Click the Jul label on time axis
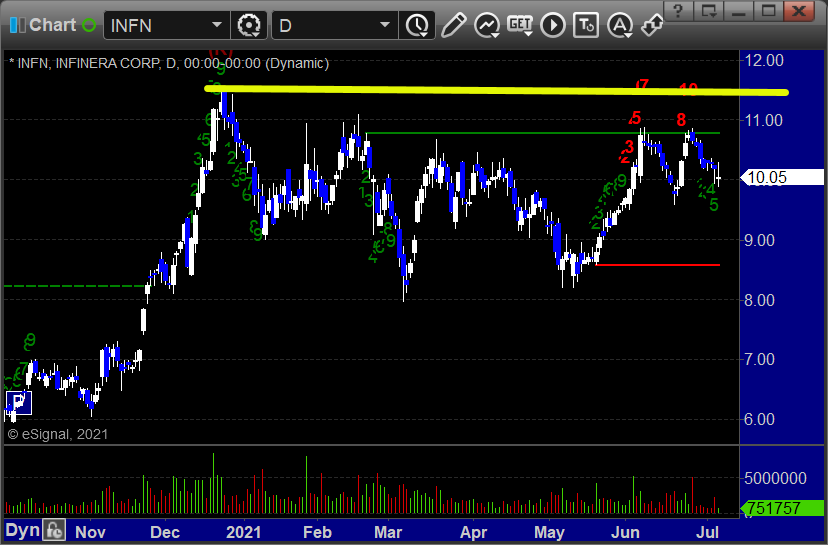Viewport: 828px width, 545px height. [707, 532]
